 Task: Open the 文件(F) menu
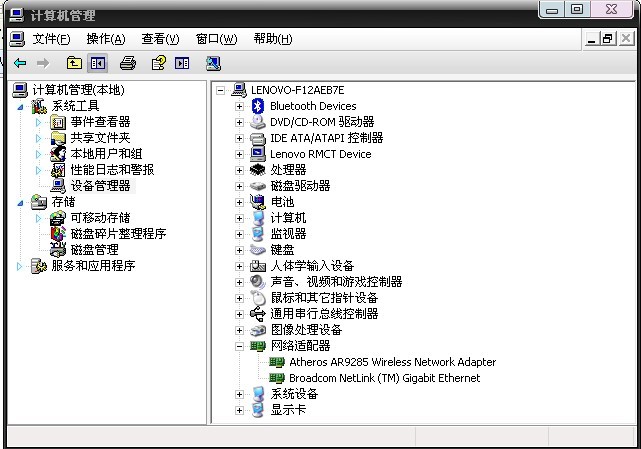click(51, 39)
